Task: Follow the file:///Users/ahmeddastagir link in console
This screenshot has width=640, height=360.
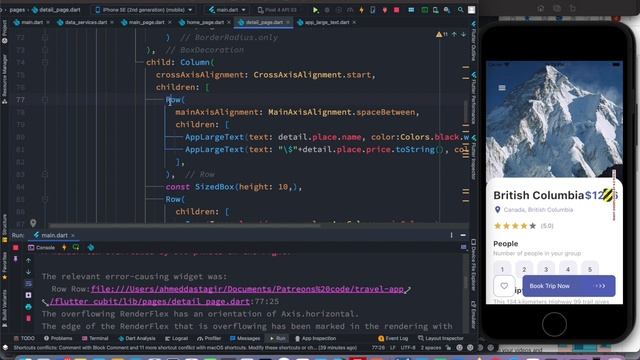Action: click(x=247, y=289)
